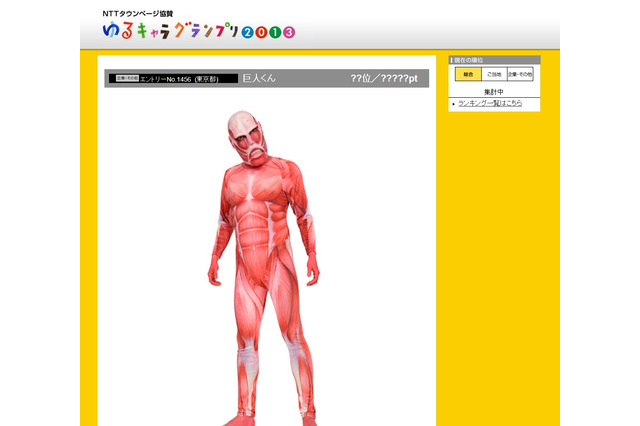Switch to the ご当地 ranking tab
The height and width of the screenshot is (426, 640).
494,74
